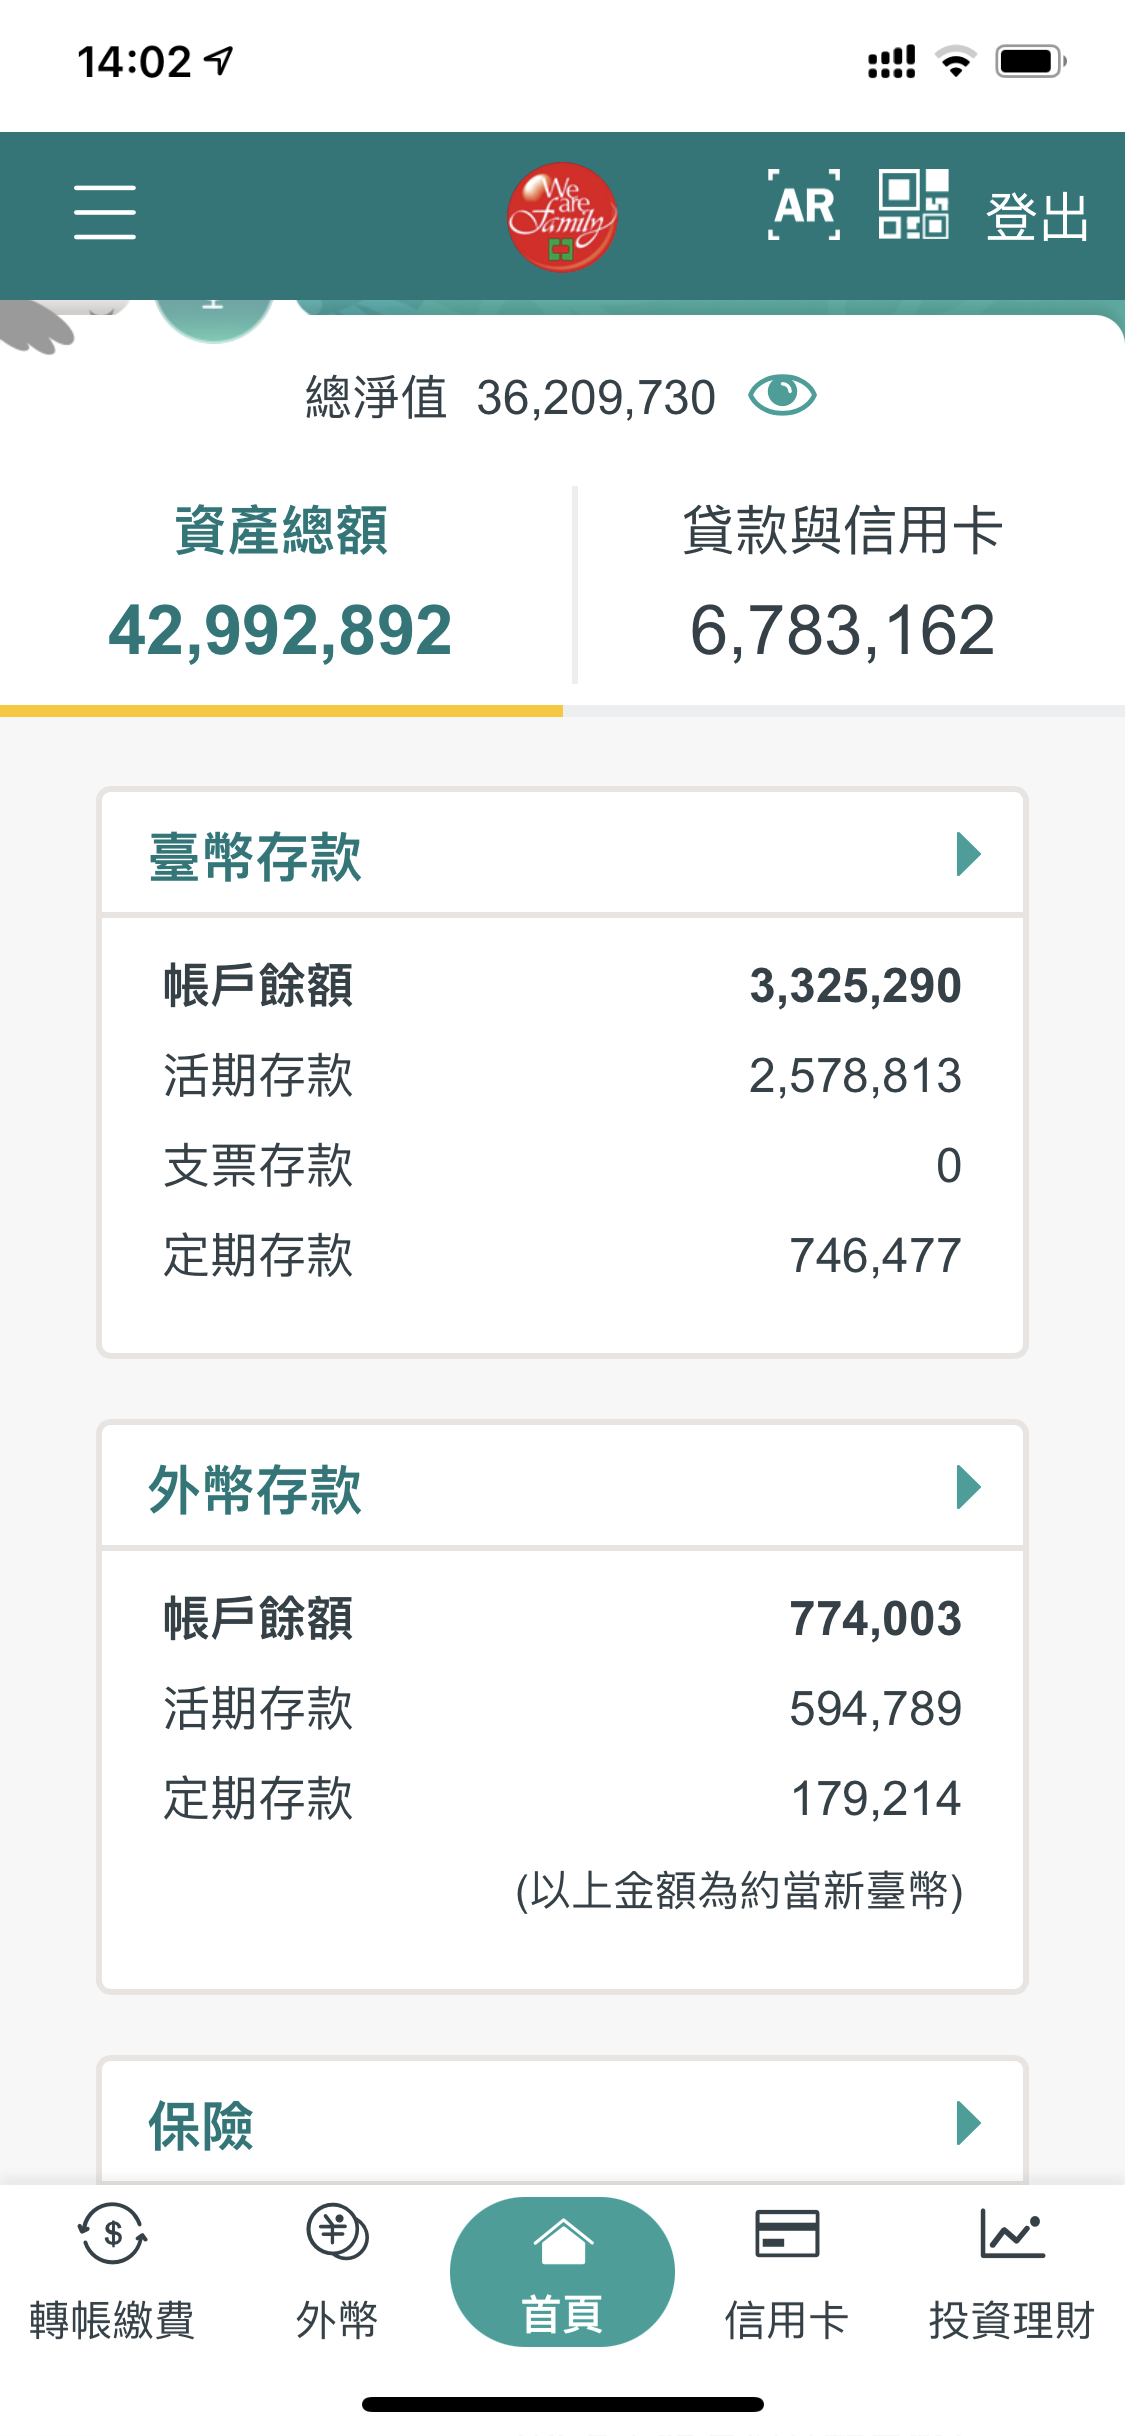Screen dimensions: 1125x2436
Task: Expand the 保險 section arrow
Action: [967, 2122]
